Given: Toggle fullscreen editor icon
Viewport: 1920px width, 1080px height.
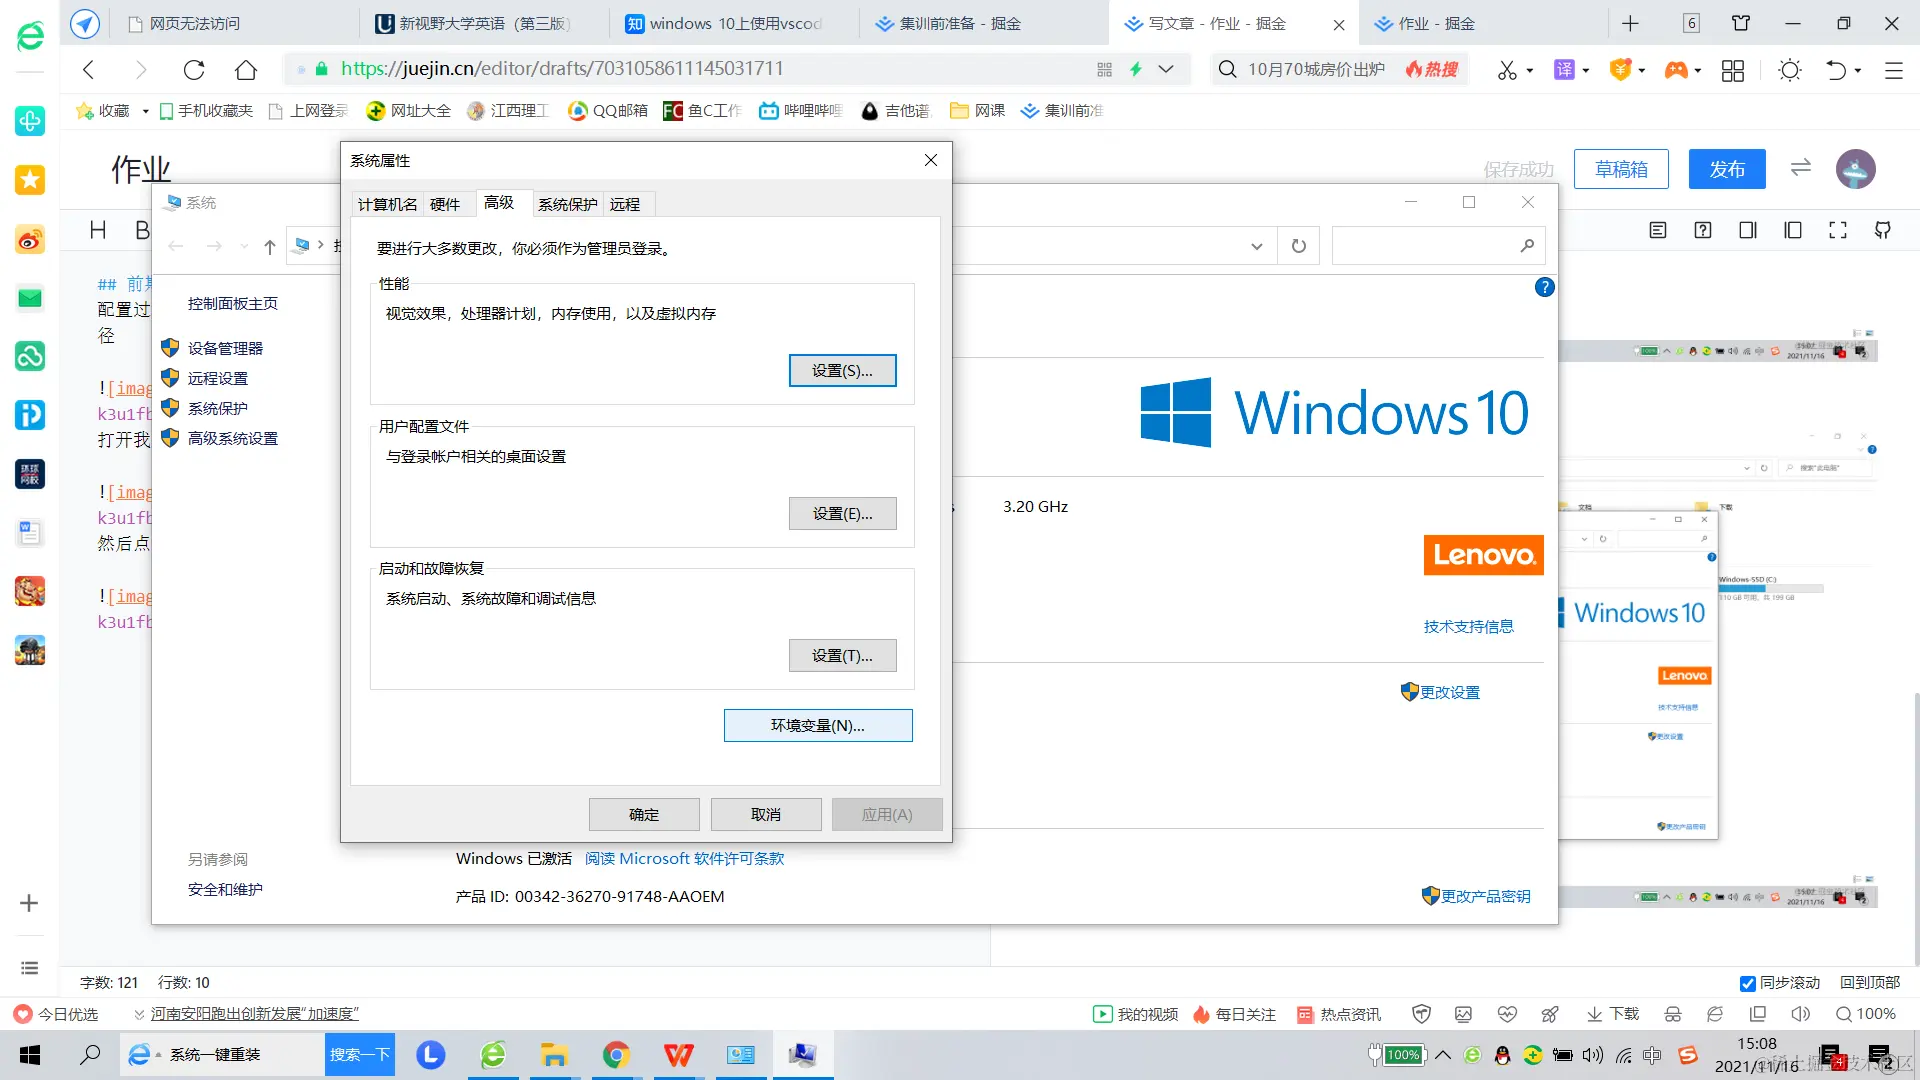Looking at the screenshot, I should [x=1838, y=231].
